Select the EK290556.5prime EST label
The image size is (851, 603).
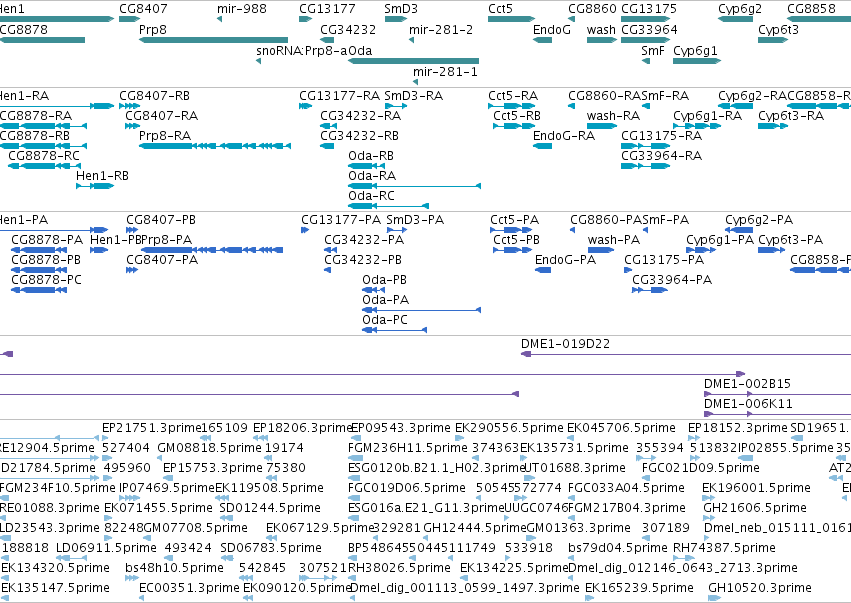[509, 428]
